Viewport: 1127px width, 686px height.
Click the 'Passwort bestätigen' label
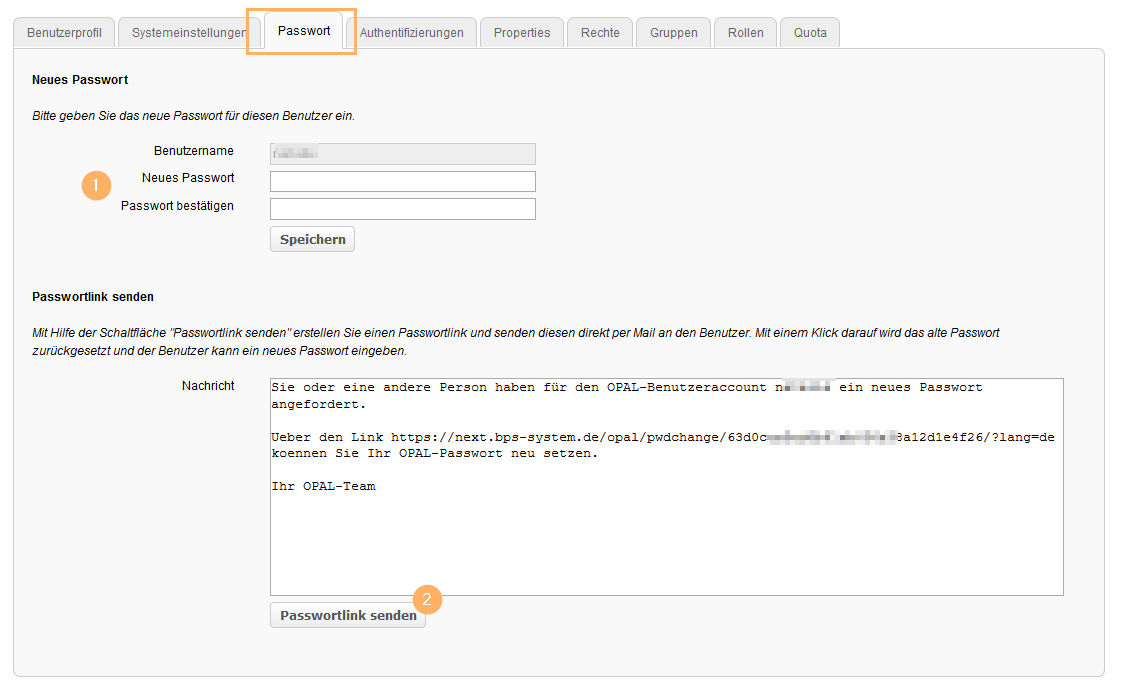tap(177, 206)
